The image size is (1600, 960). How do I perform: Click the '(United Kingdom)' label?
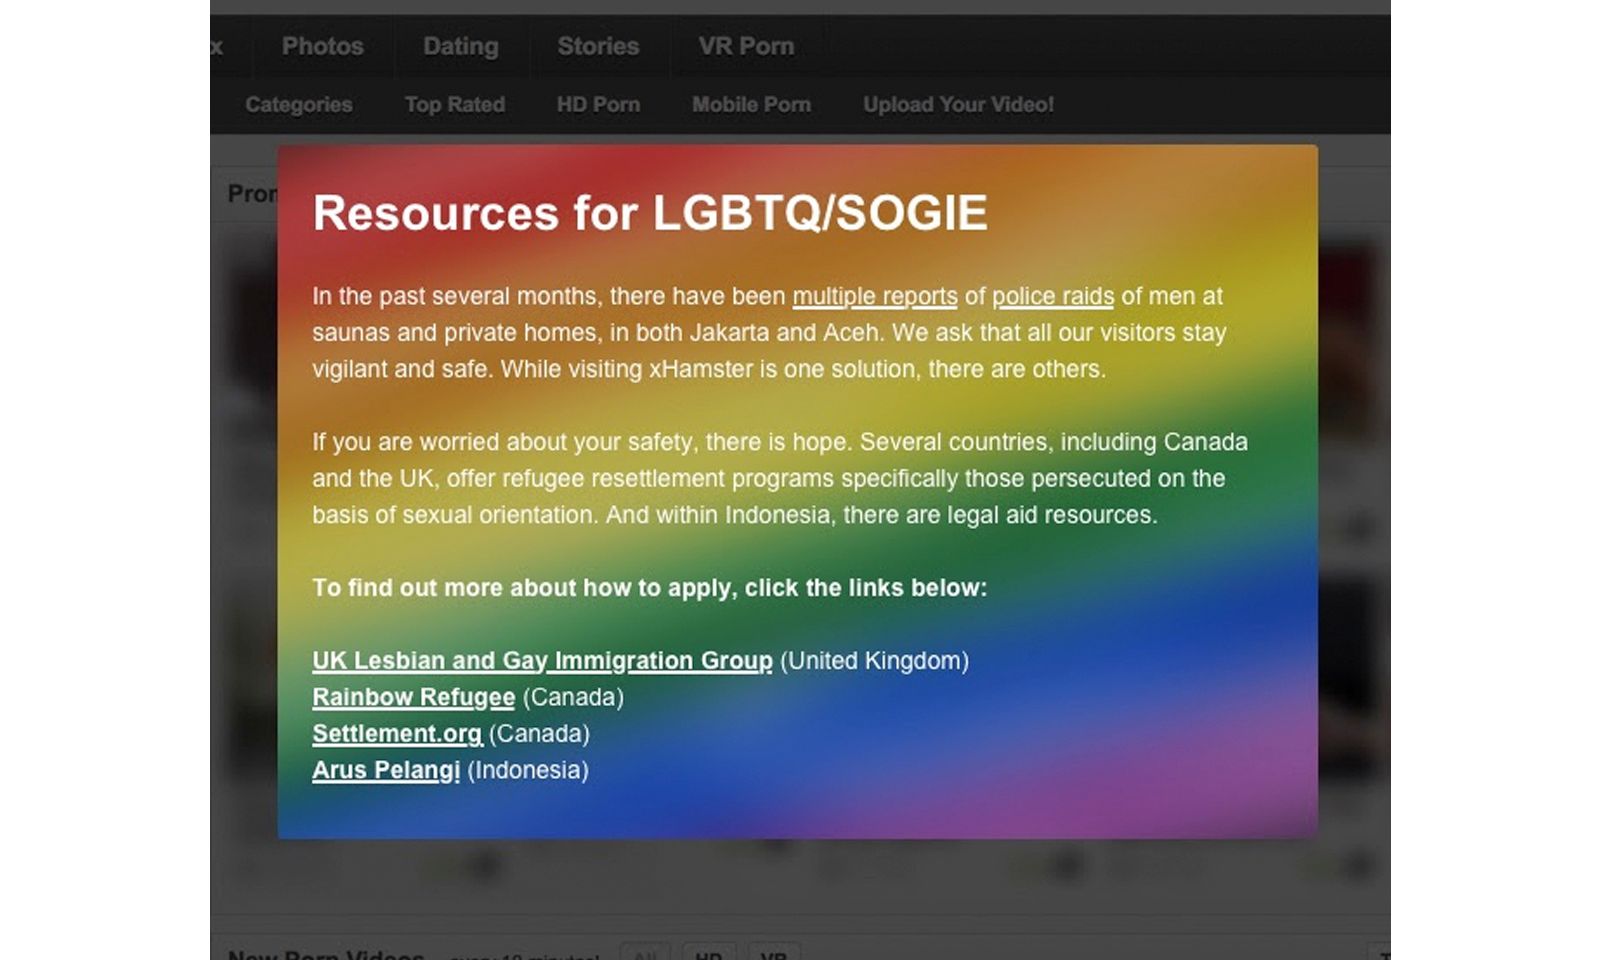874,661
